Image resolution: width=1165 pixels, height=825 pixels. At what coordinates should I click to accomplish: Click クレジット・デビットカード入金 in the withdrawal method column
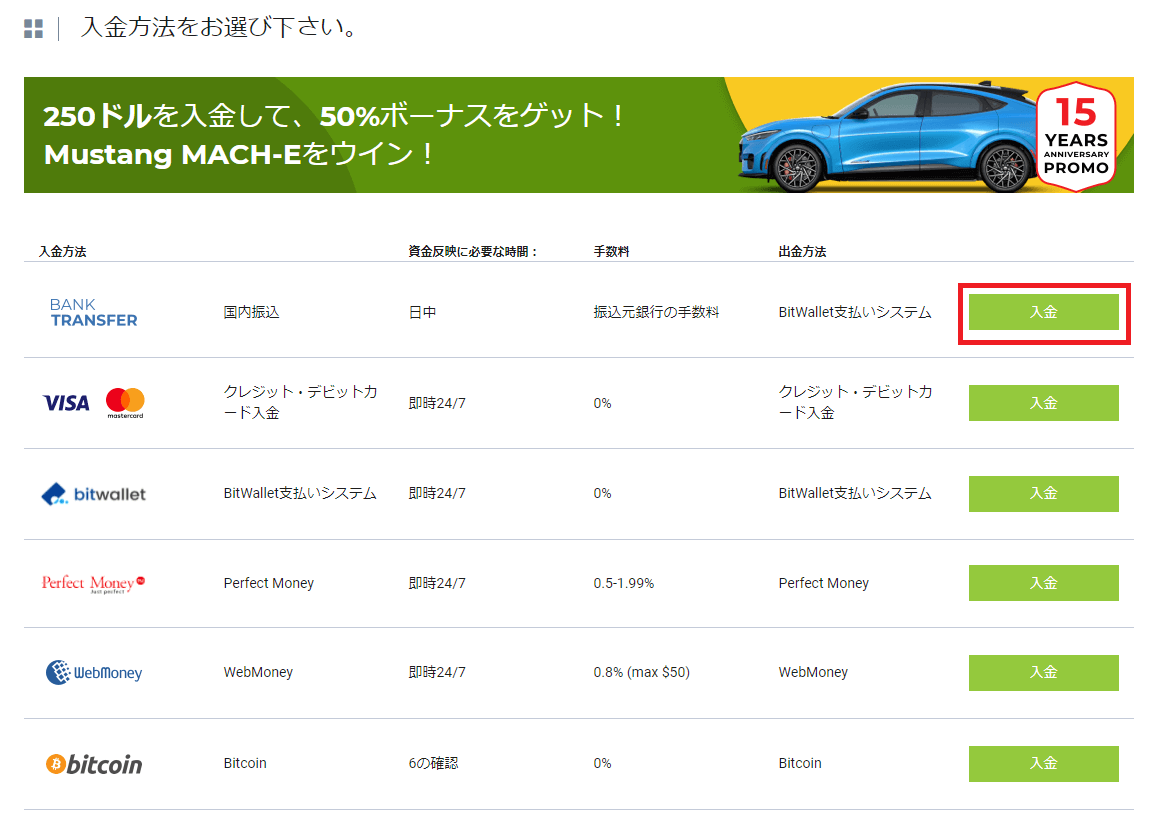tap(855, 402)
